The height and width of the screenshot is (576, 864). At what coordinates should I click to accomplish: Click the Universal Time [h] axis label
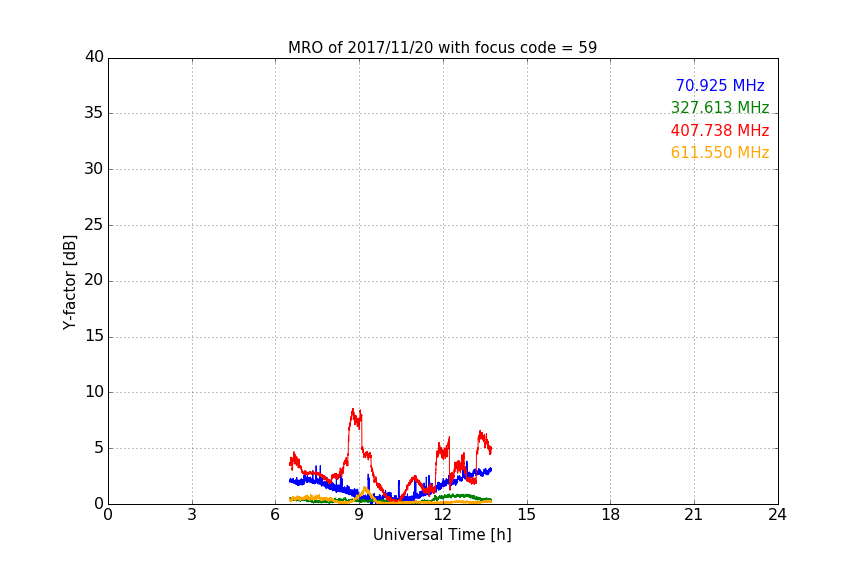[442, 535]
